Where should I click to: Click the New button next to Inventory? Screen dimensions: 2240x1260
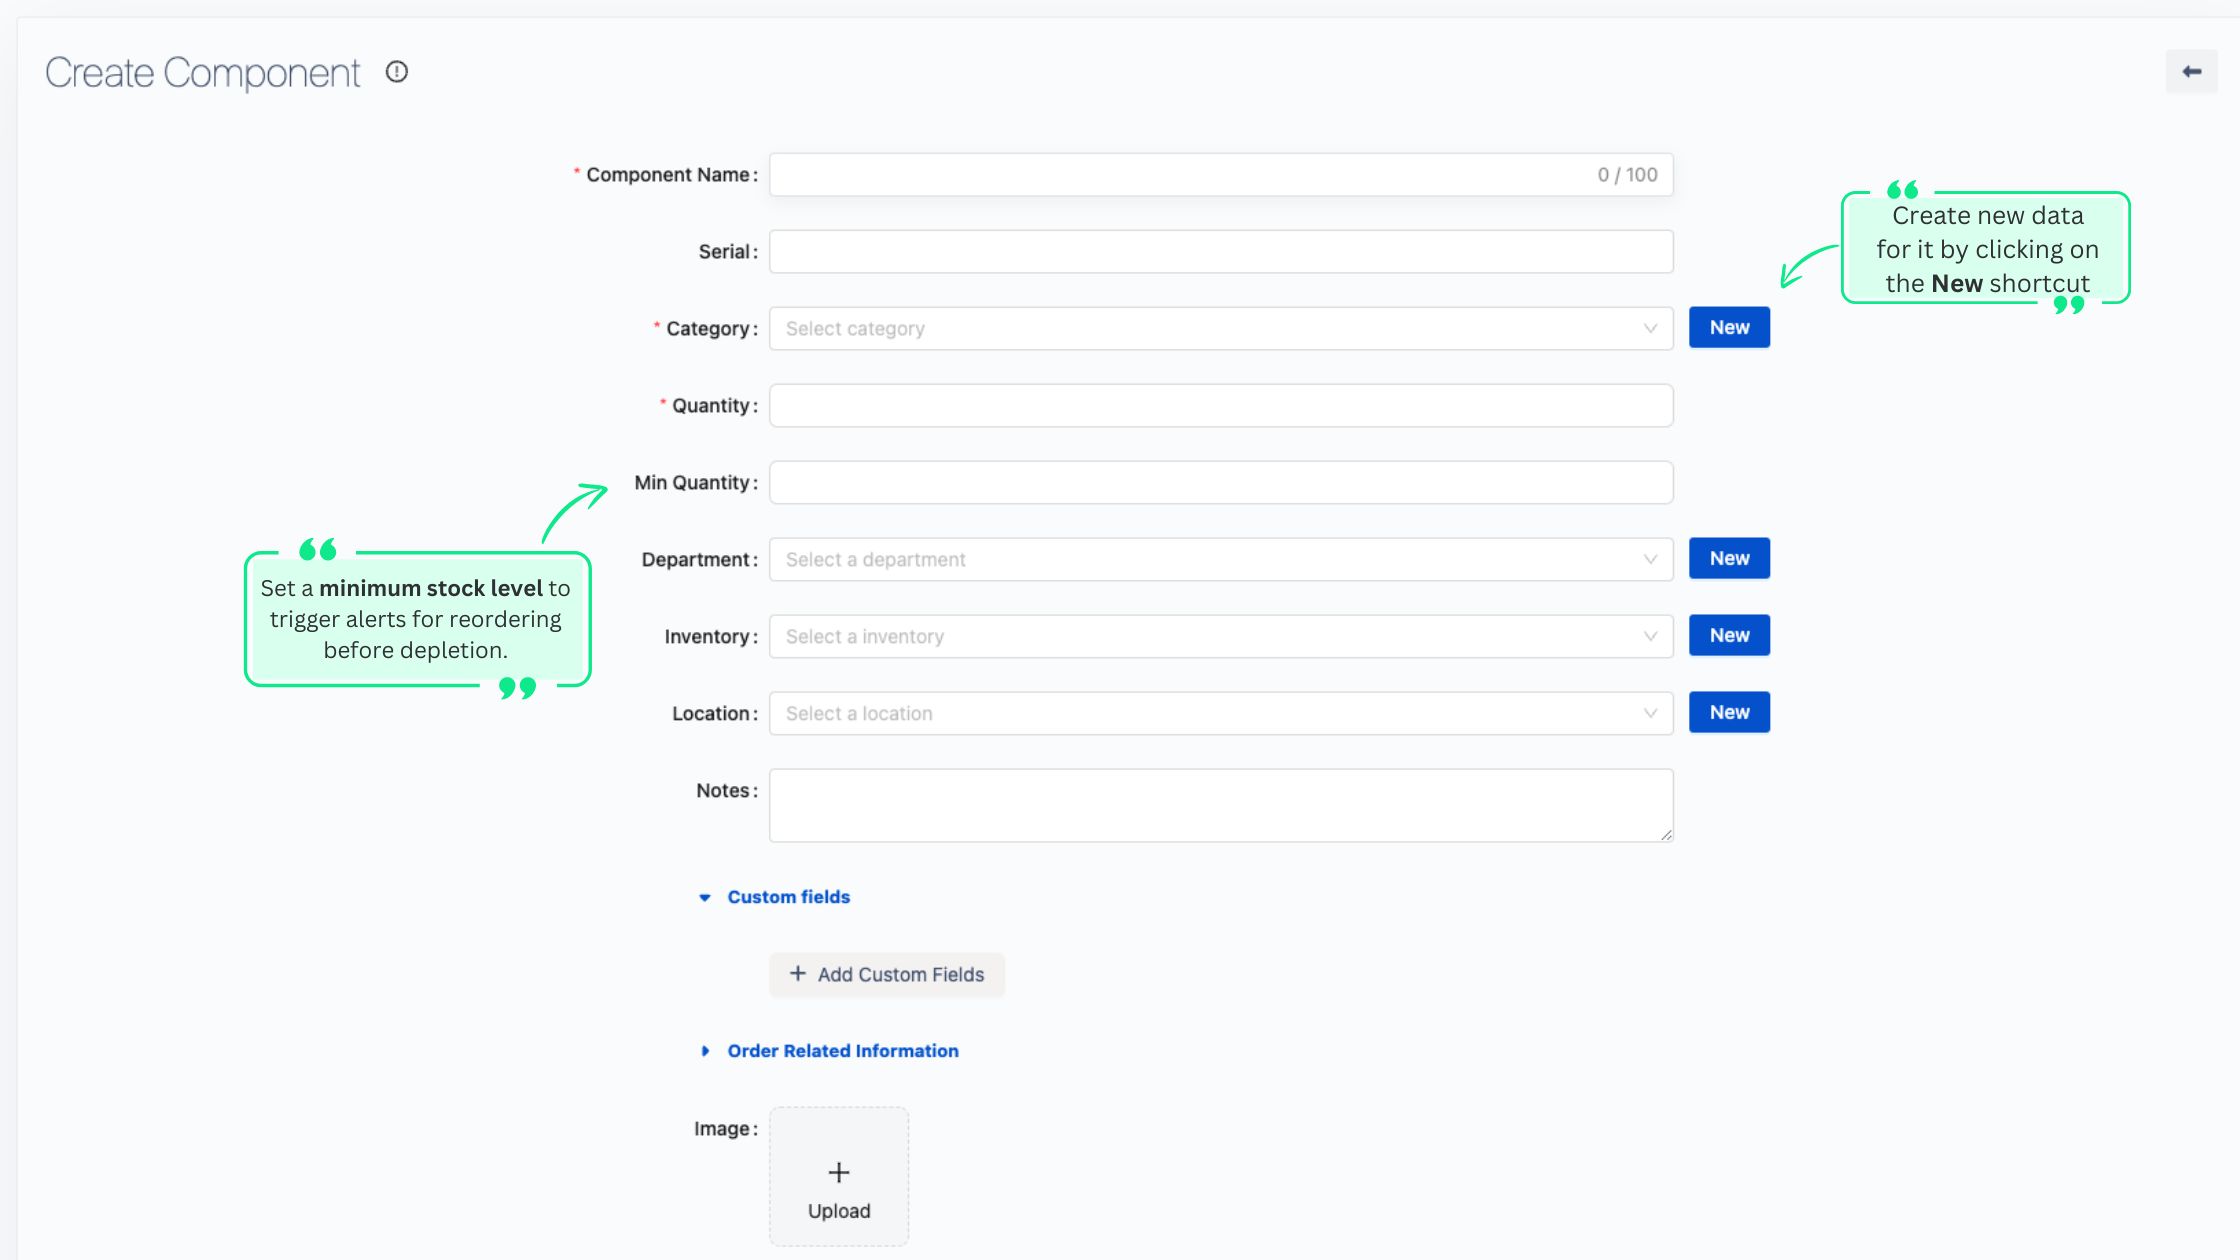pos(1728,634)
